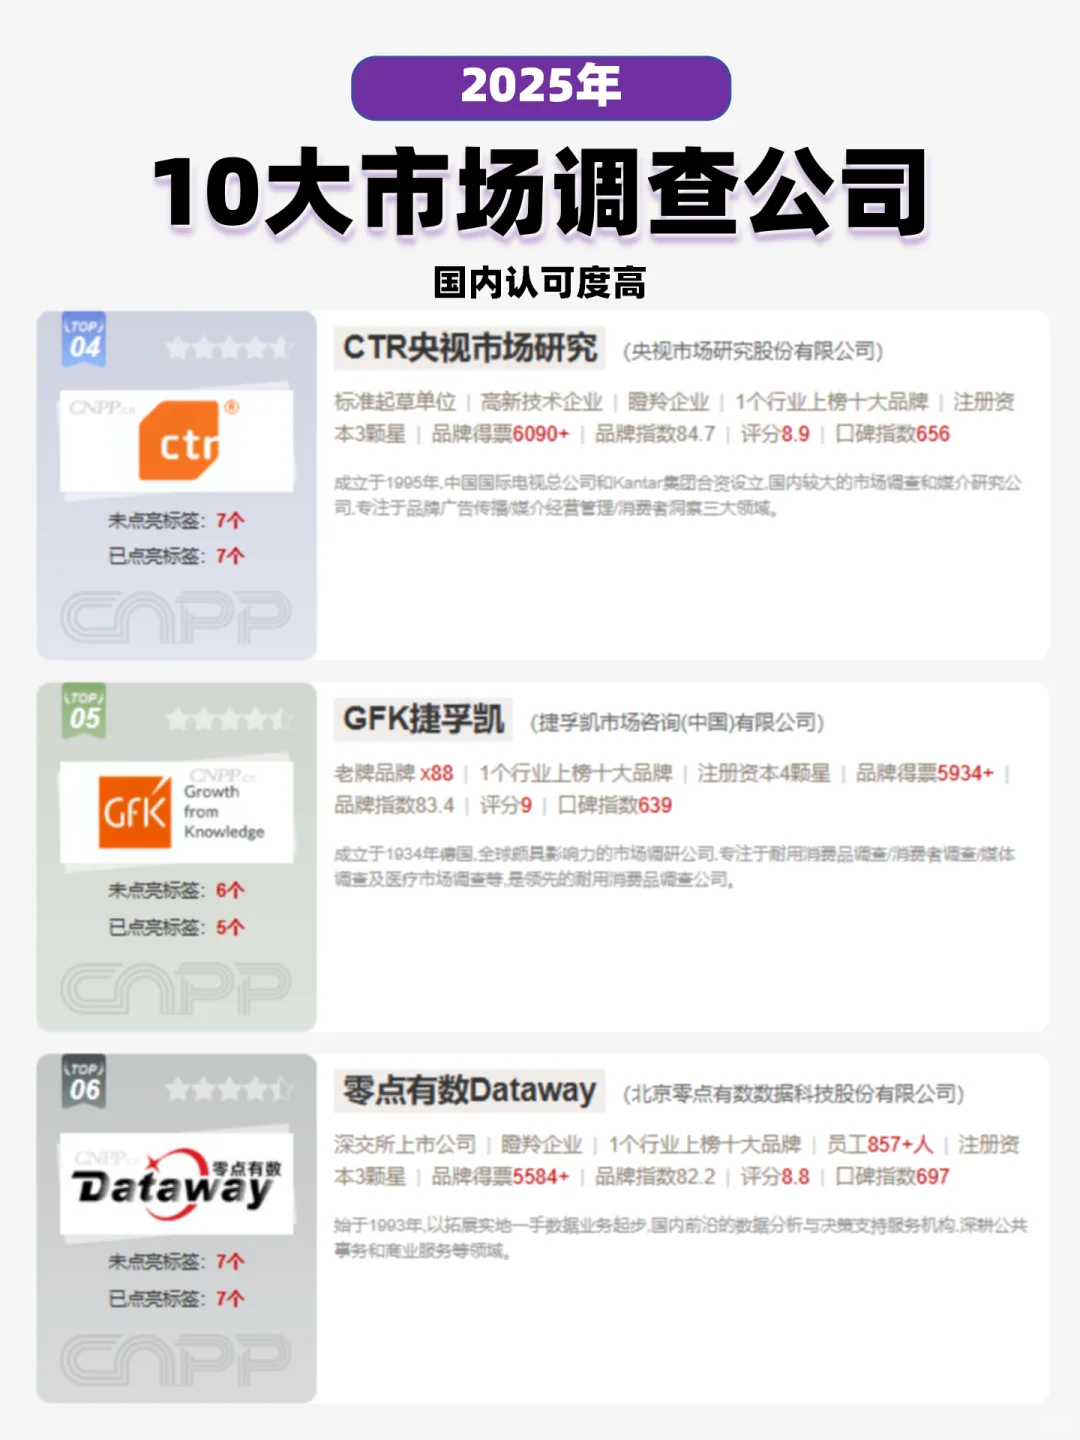This screenshot has height=1440, width=1080.
Task: Click 品牌得票6090+ value
Action: pyautogui.click(x=500, y=434)
